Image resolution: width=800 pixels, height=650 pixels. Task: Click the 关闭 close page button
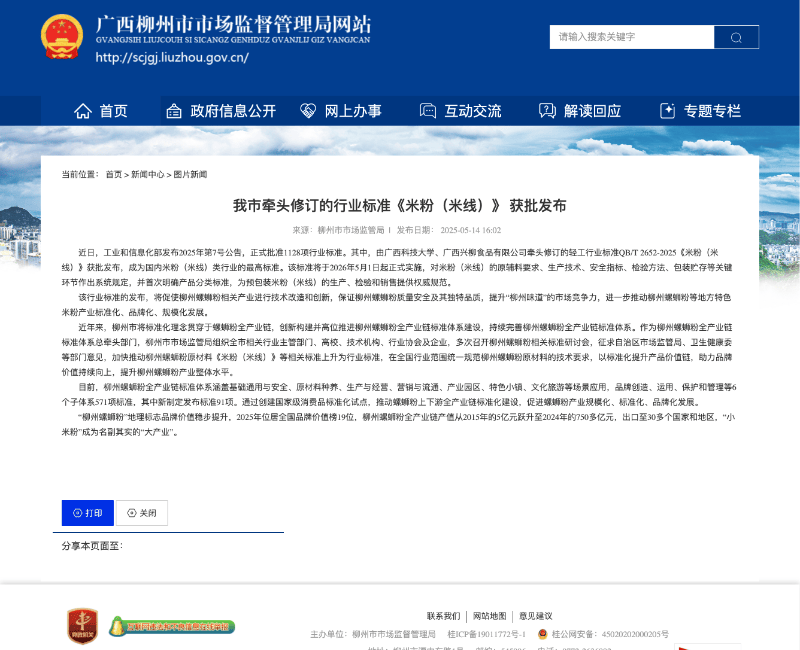142,513
